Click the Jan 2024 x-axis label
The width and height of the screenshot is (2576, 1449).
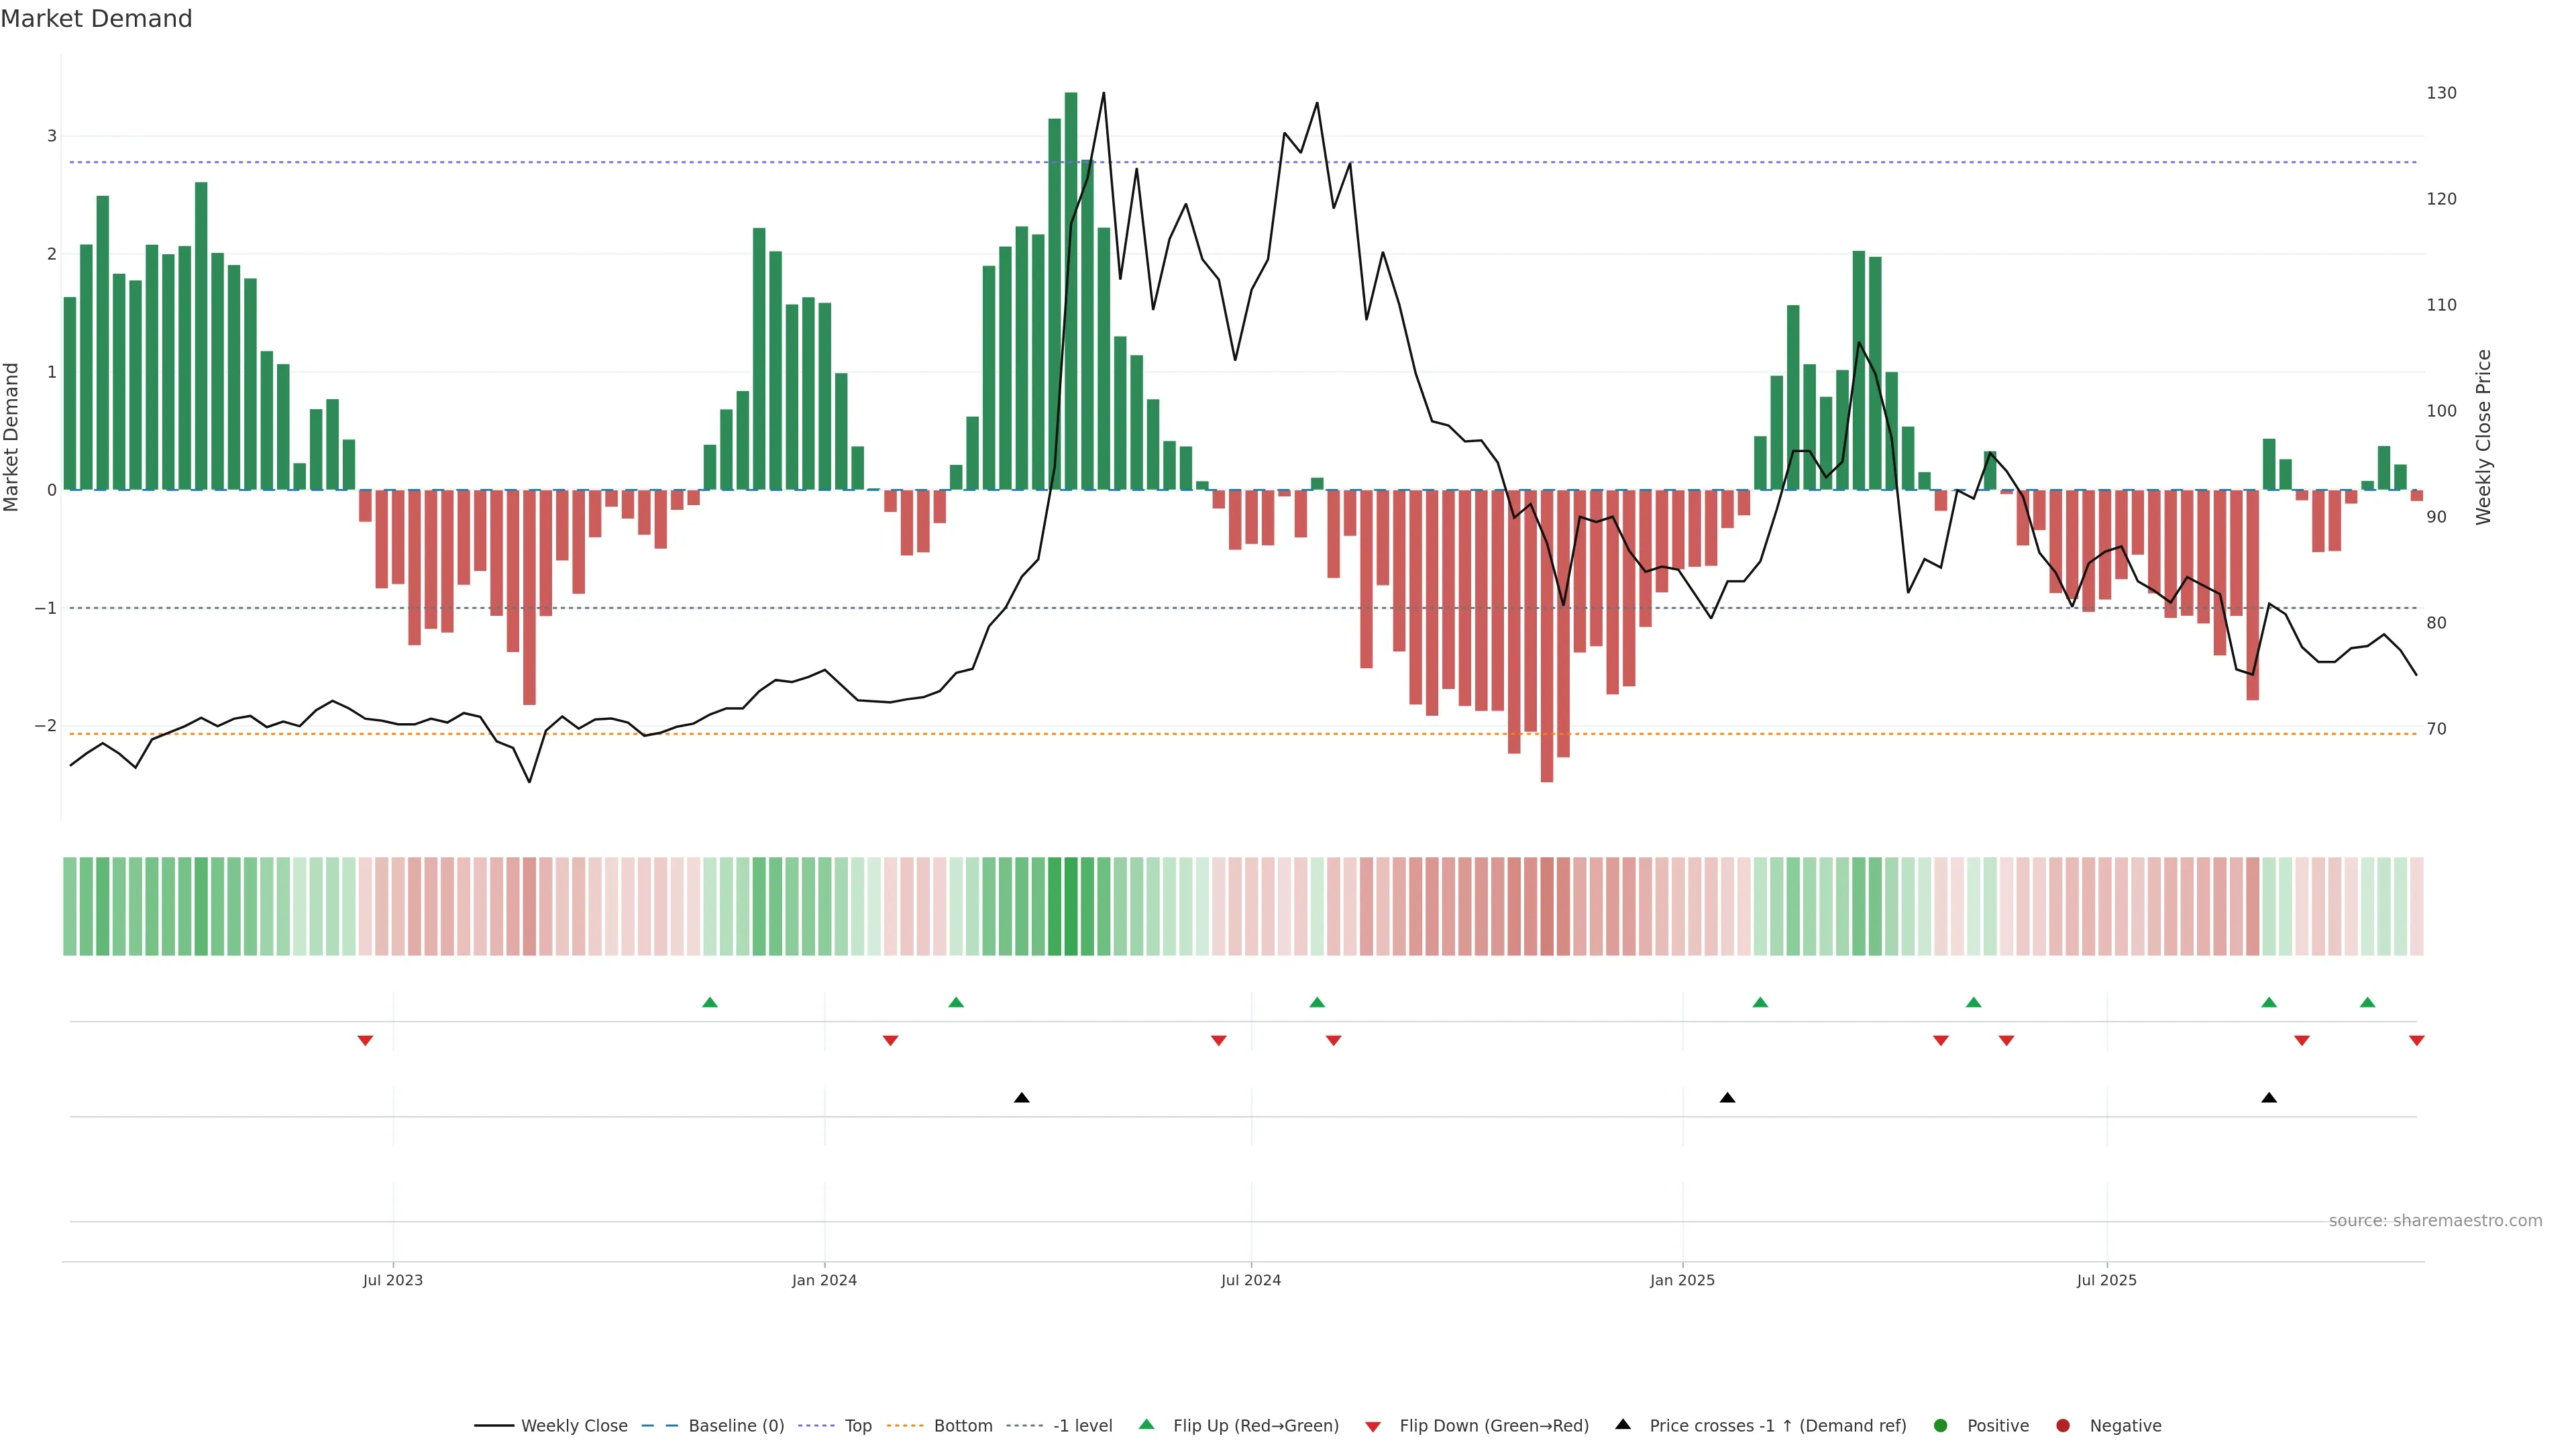click(824, 1280)
